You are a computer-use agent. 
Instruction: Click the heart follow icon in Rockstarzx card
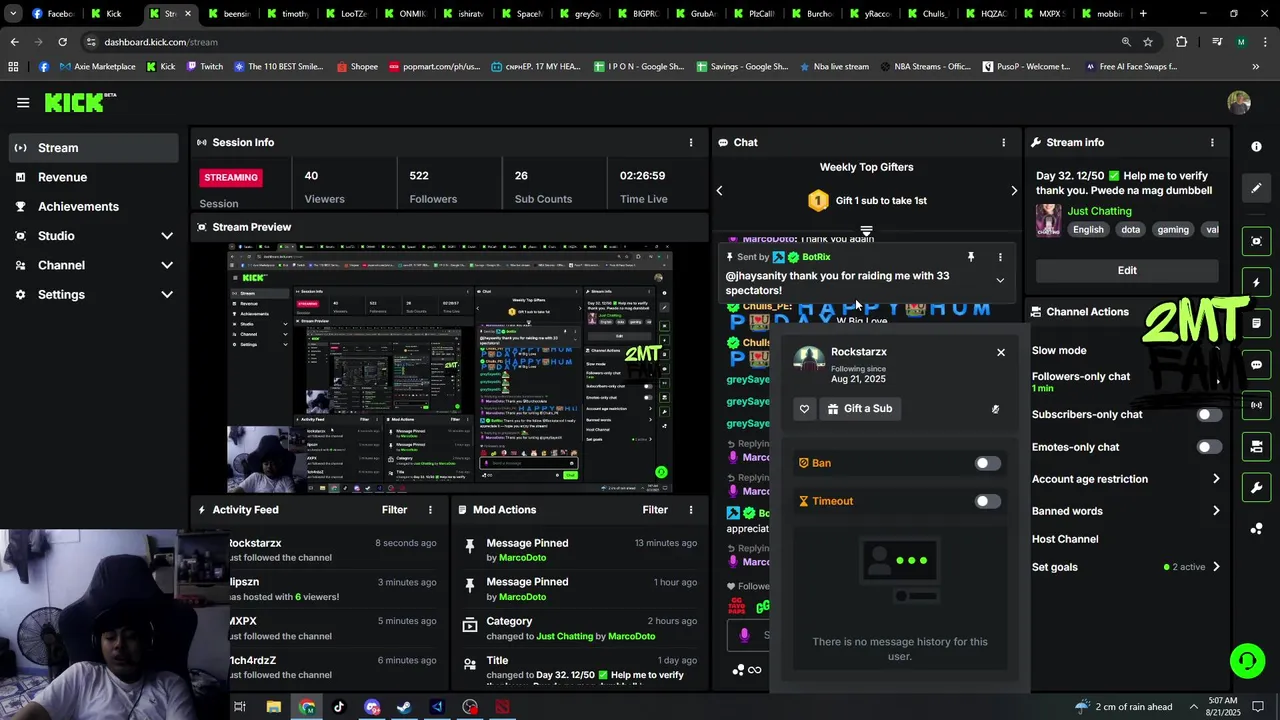point(805,408)
